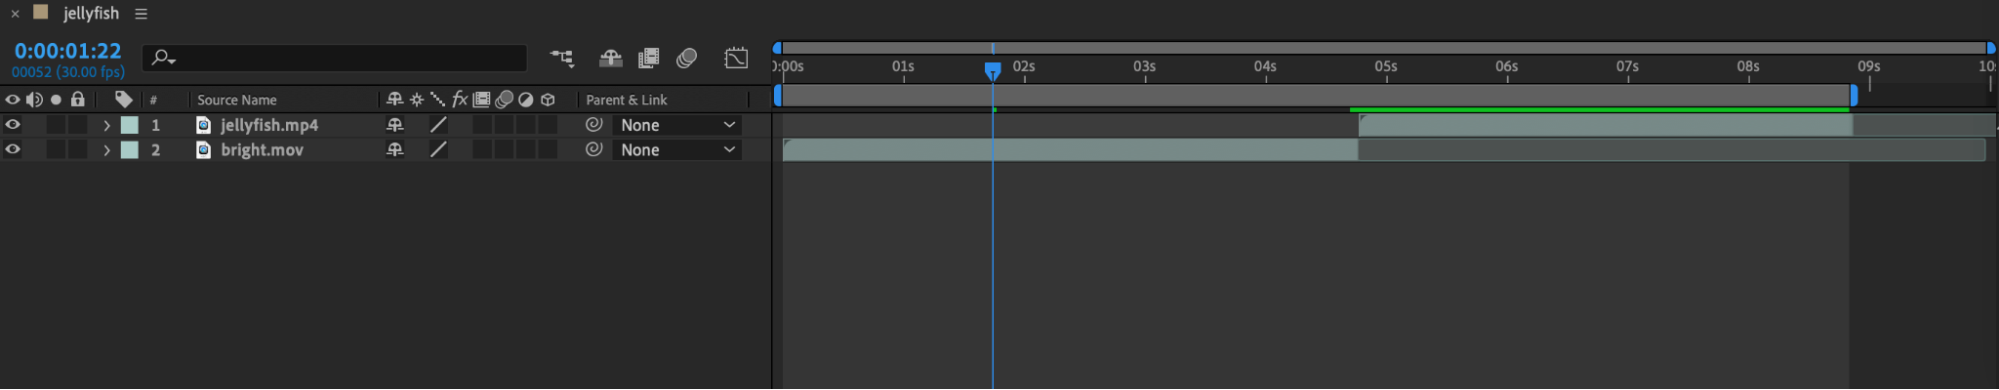
Task: Enable Frame Blending for layers icon
Action: click(x=649, y=58)
